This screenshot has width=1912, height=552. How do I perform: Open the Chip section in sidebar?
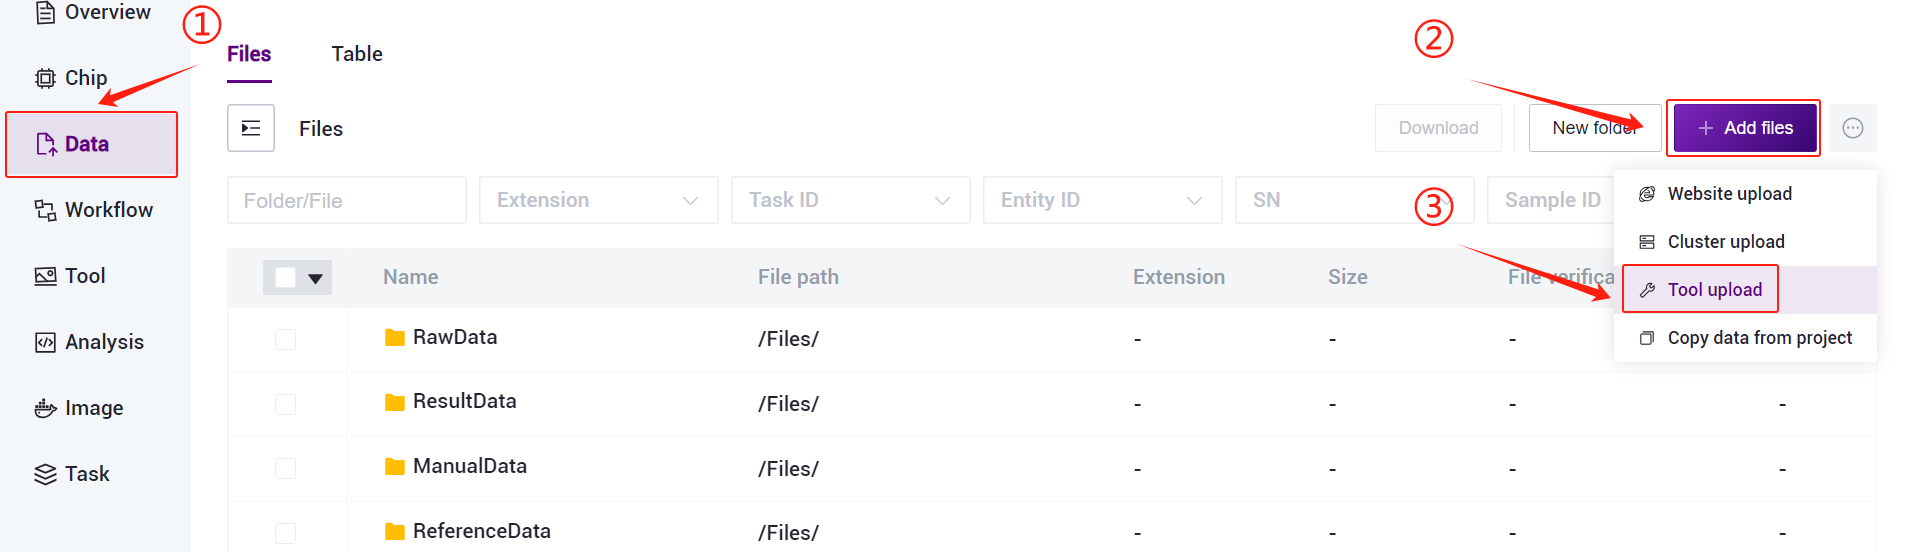coord(71,78)
